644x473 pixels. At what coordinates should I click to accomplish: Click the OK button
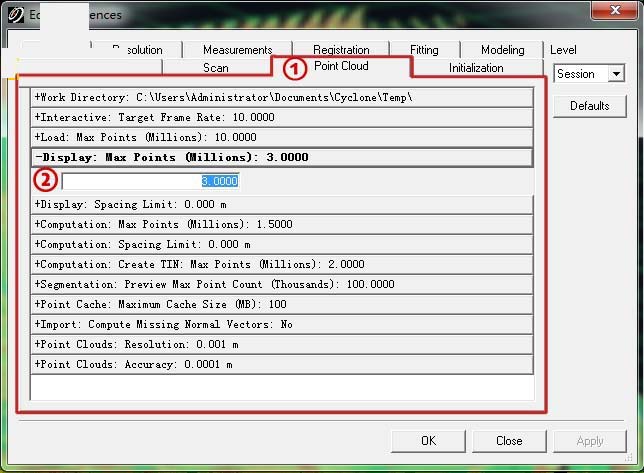point(428,441)
